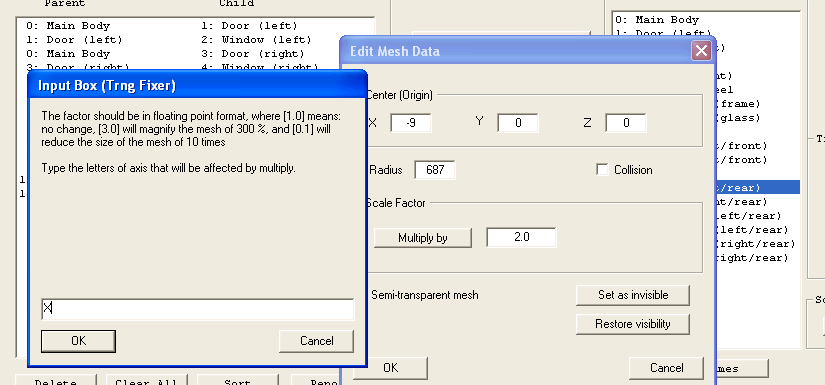Image resolution: width=825 pixels, height=385 pixels.
Task: Click the Multiply by button
Action: pos(422,238)
